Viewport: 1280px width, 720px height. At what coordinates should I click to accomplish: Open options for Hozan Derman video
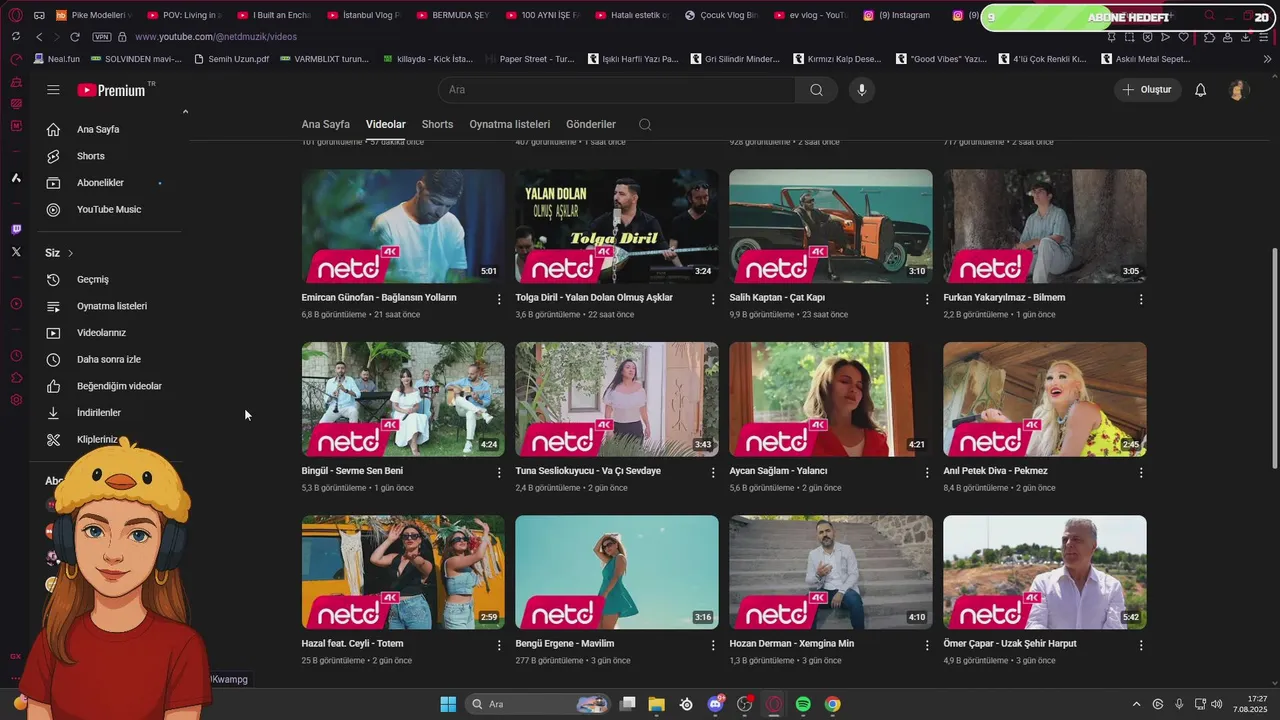[x=927, y=645]
